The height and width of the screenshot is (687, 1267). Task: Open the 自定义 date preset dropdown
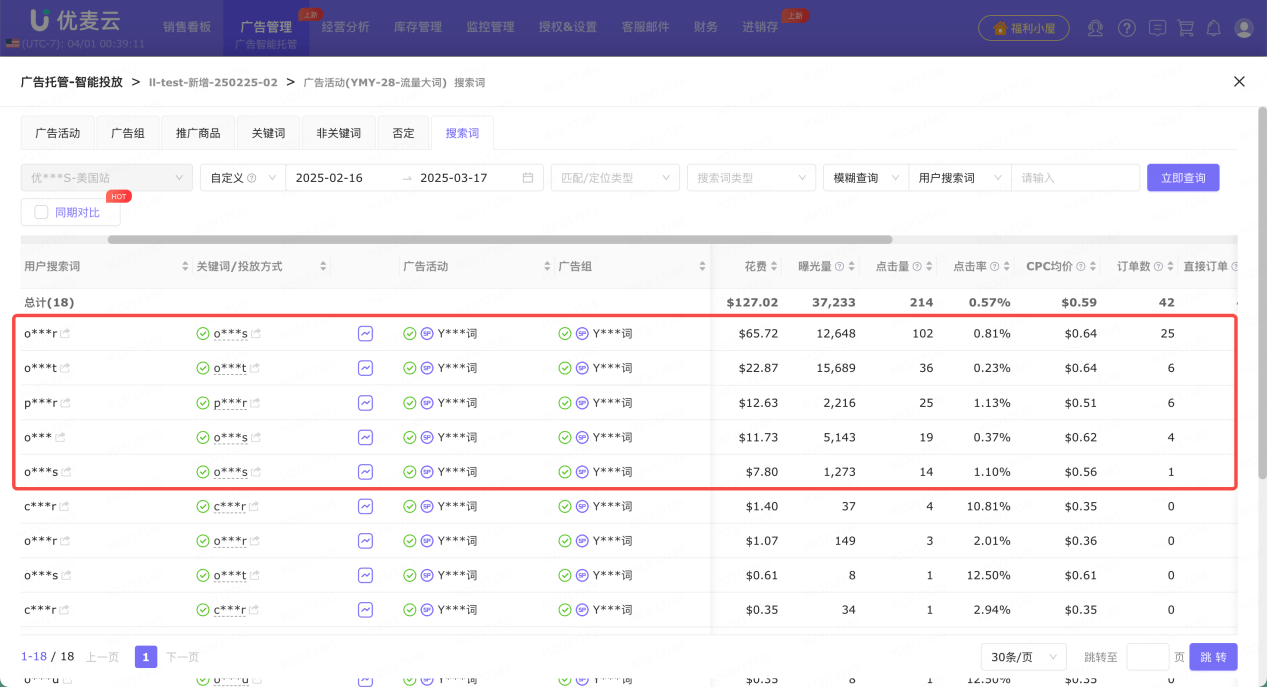click(243, 178)
